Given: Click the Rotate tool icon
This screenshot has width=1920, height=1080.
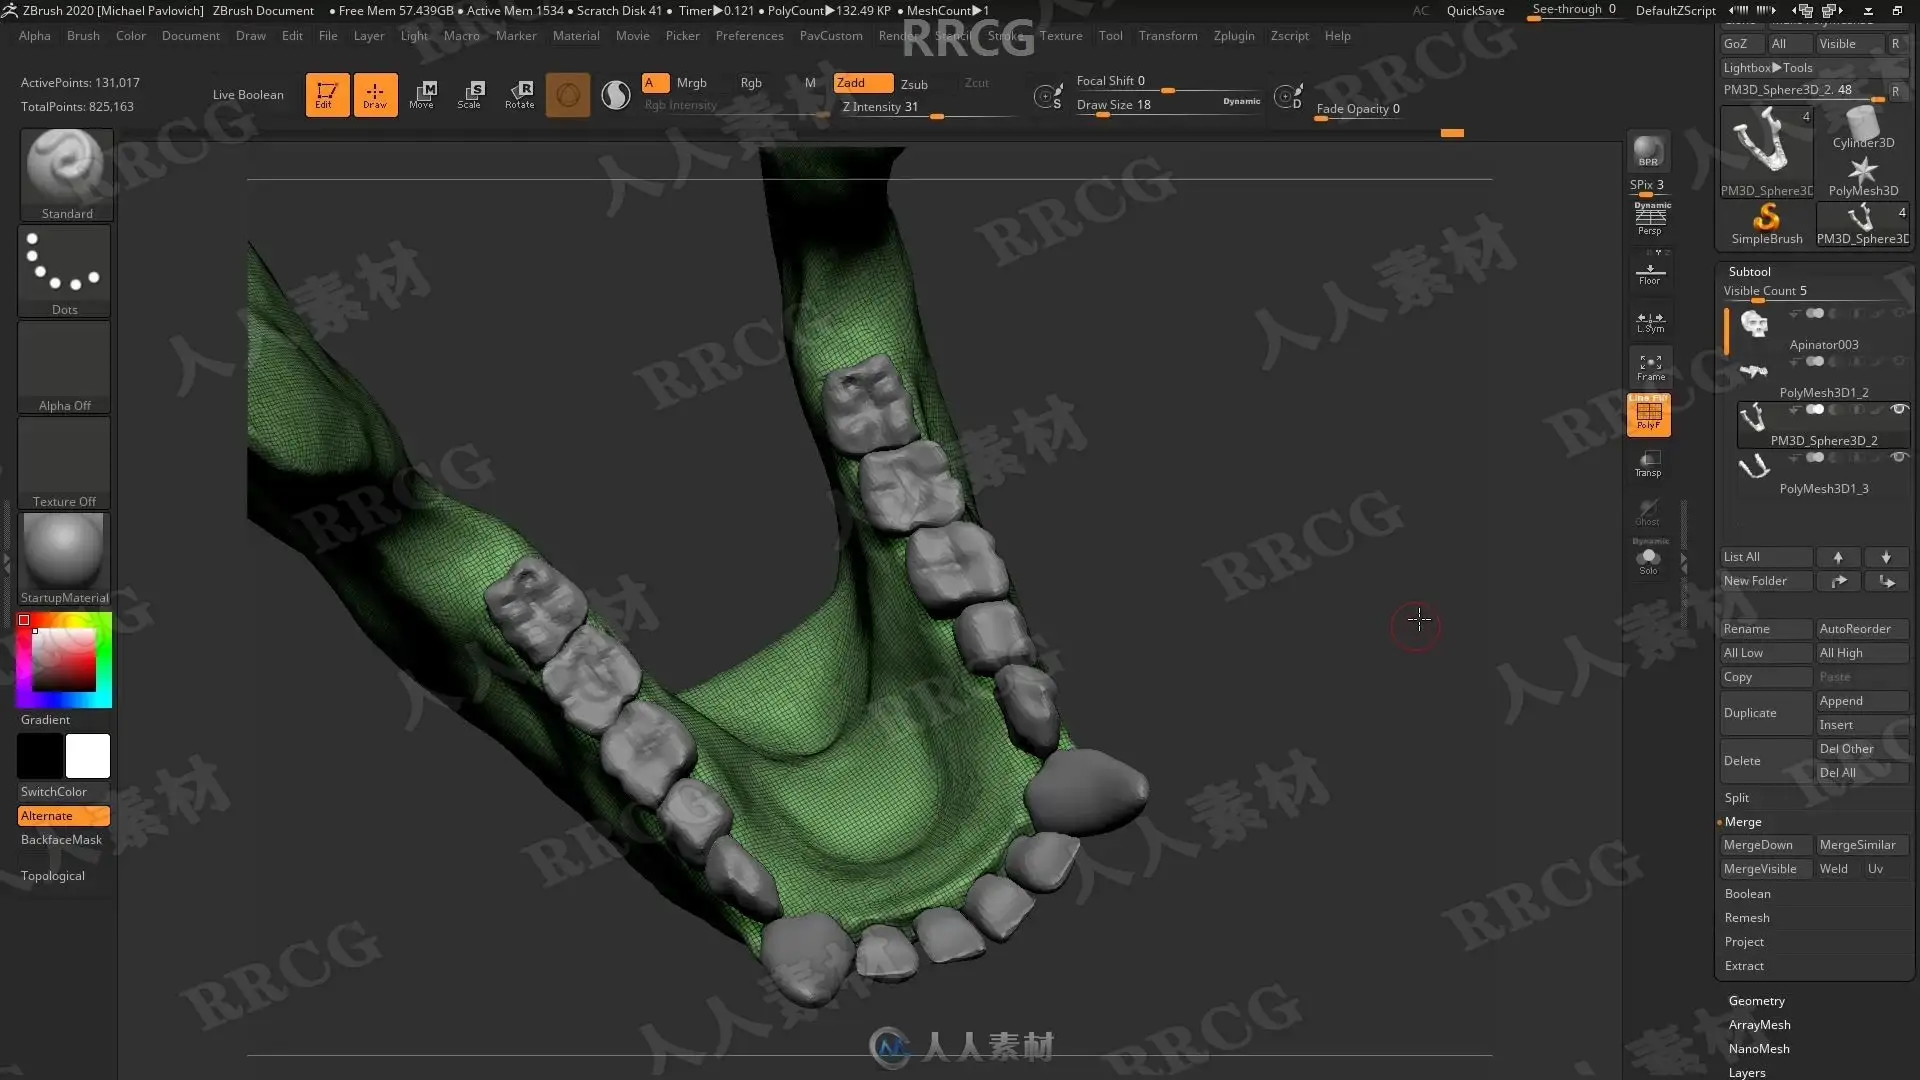Looking at the screenshot, I should coord(519,94).
